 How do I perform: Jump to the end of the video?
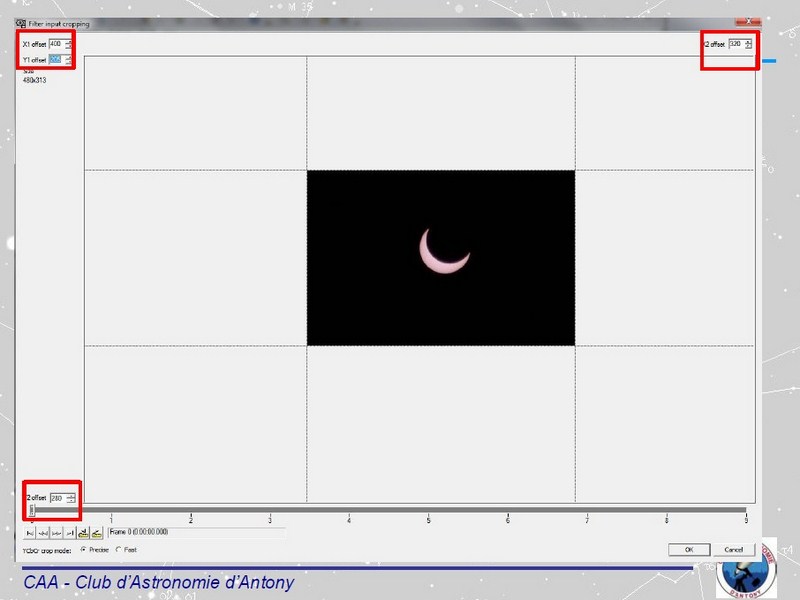(x=70, y=532)
